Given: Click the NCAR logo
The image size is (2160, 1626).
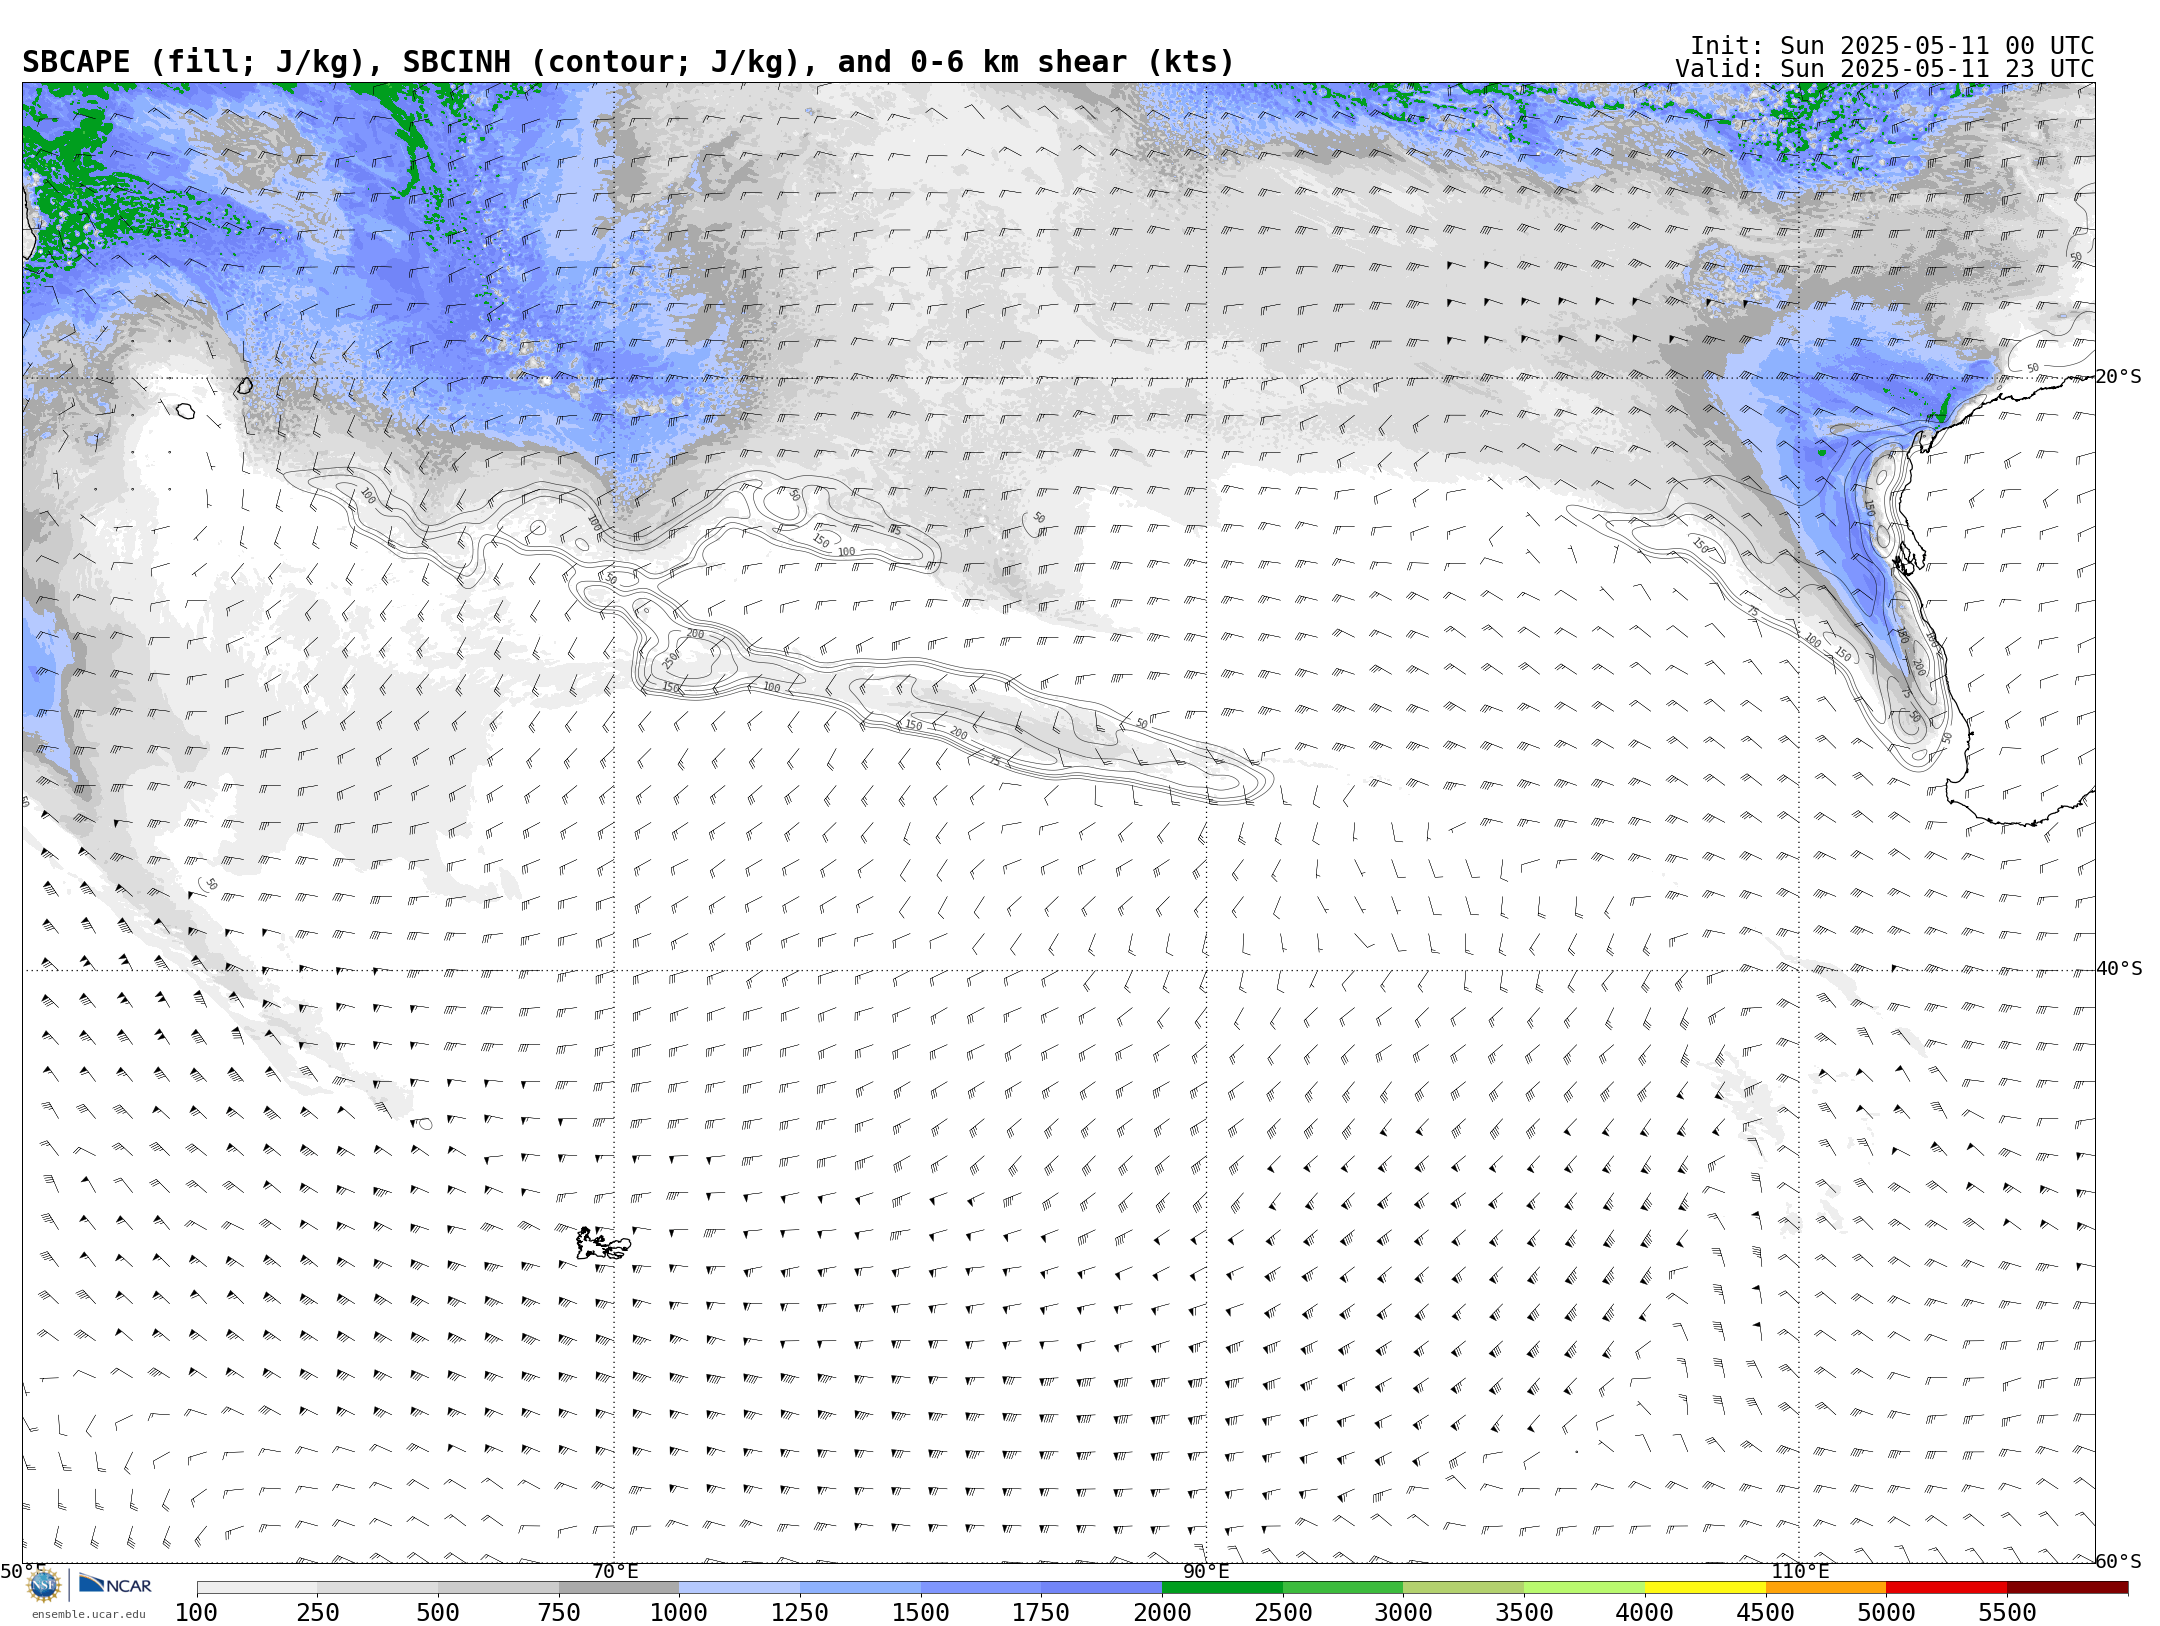Looking at the screenshot, I should tap(115, 1584).
